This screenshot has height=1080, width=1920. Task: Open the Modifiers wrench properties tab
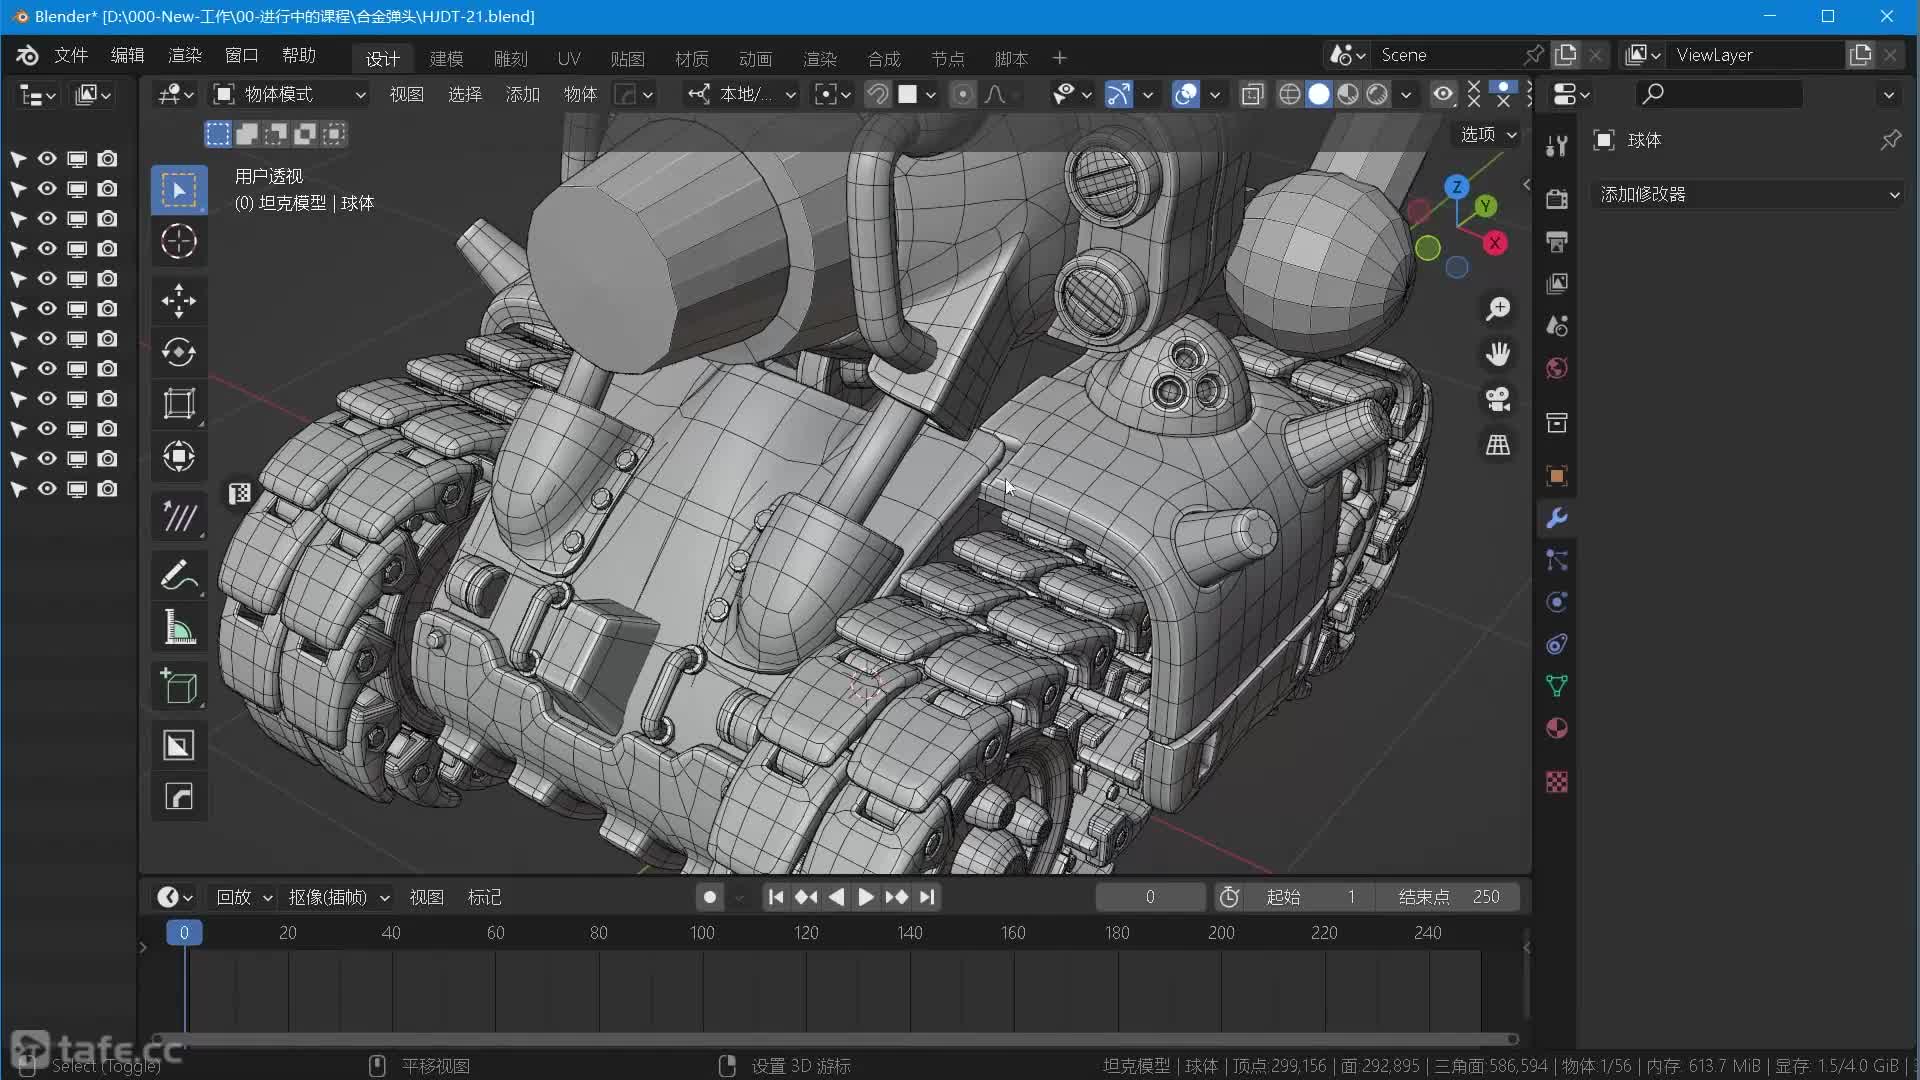coord(1556,518)
